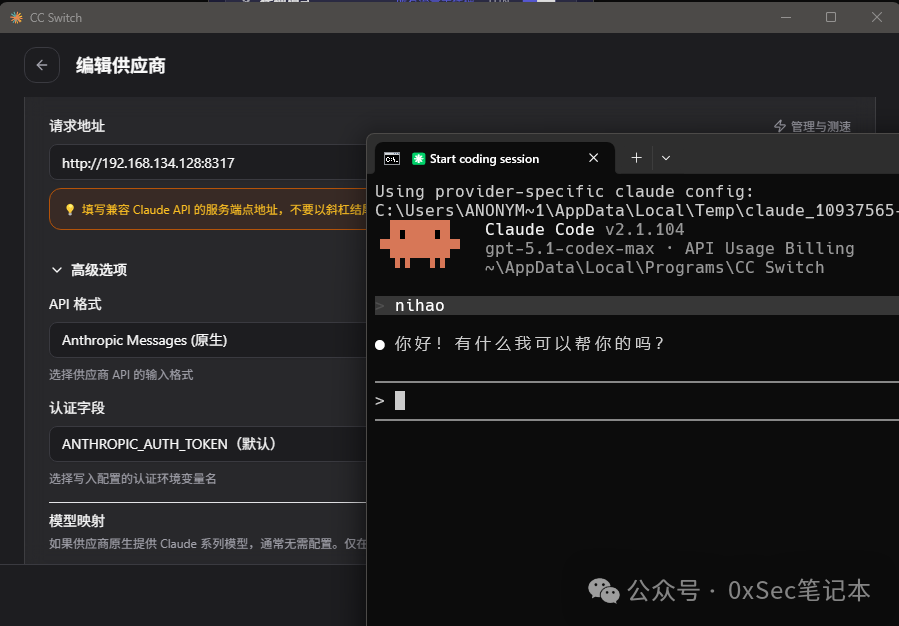Click the 你好！有什么我可以帮你的吗？ reply
899x626 pixels.
click(x=530, y=343)
